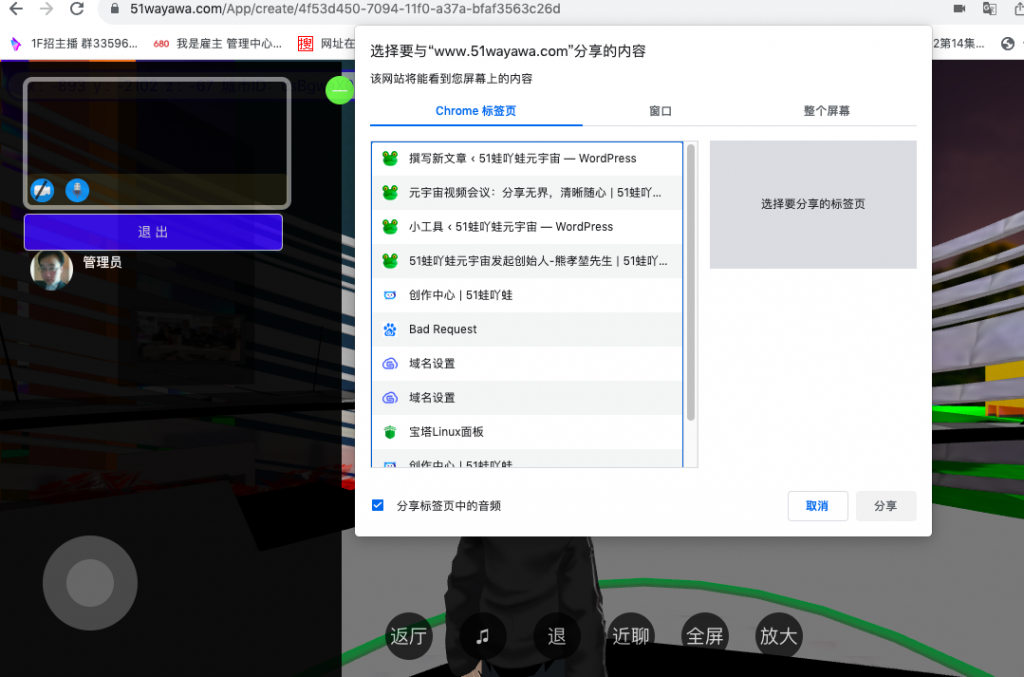Open the 近聊 round button

tap(630, 636)
